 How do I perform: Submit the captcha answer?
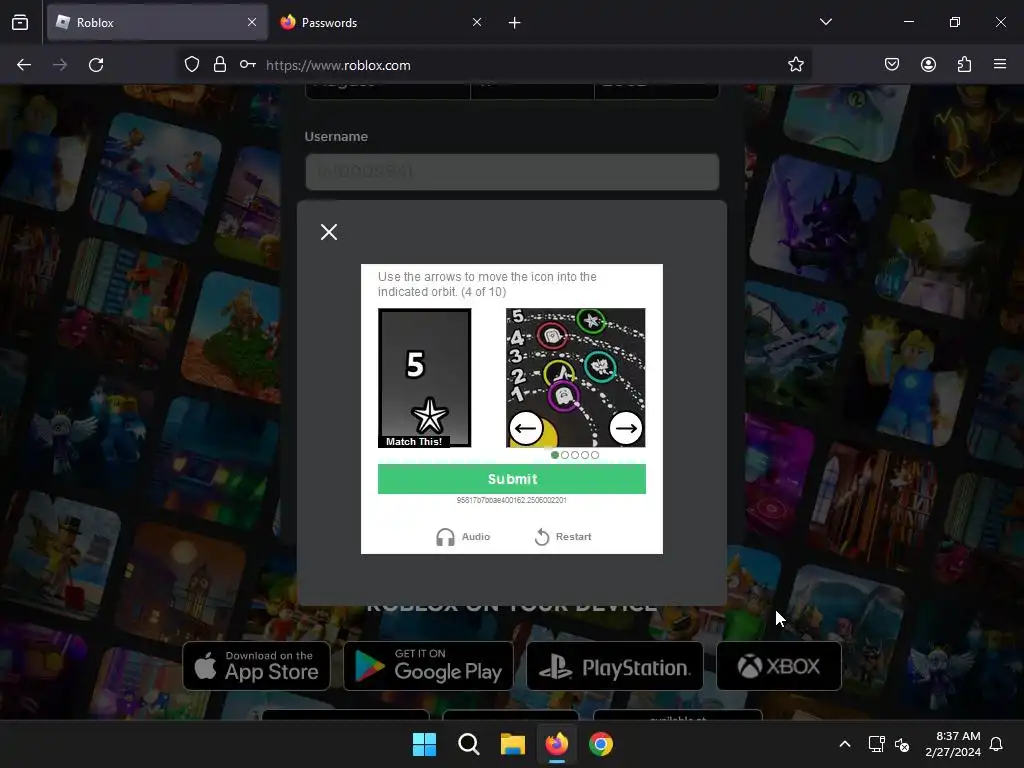pos(512,479)
